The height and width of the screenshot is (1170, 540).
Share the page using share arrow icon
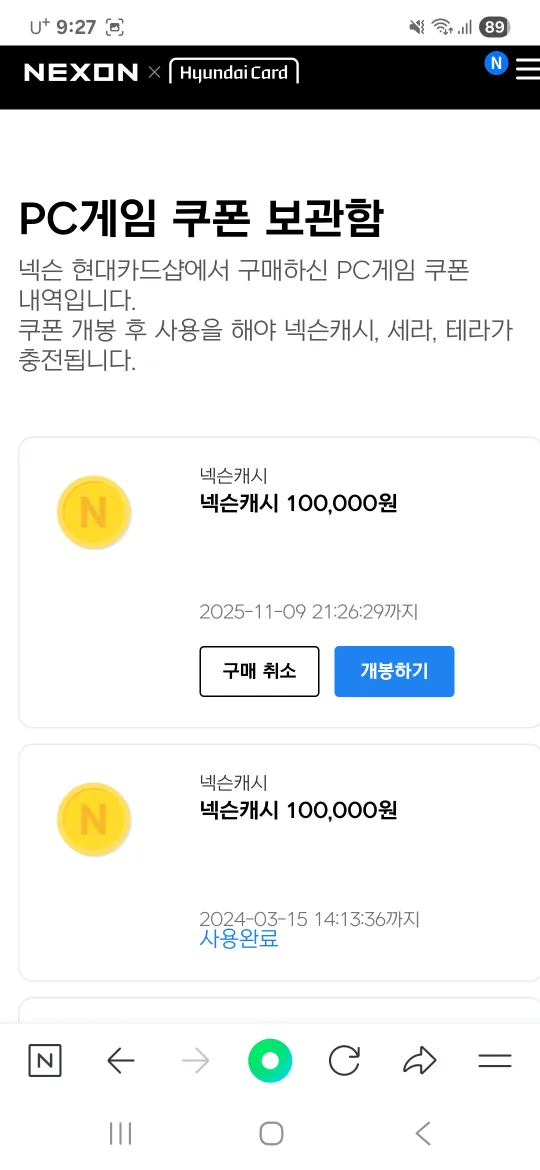tap(419, 1060)
